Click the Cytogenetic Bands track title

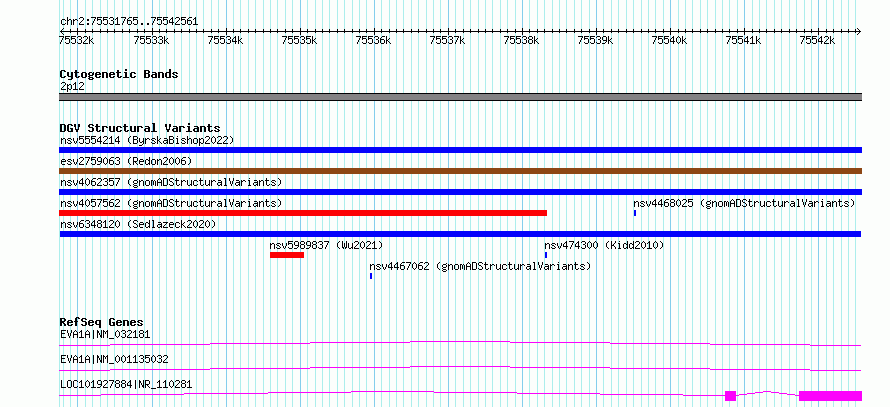(x=119, y=74)
